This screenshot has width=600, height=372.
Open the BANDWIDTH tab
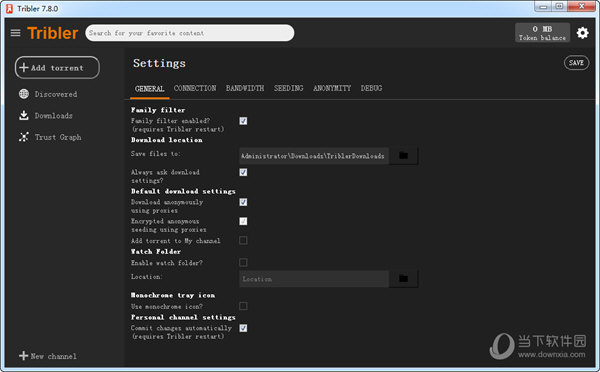[x=245, y=88]
